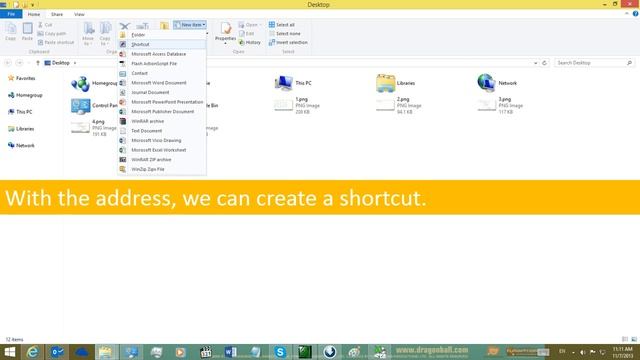Image resolution: width=640 pixels, height=360 pixels.
Task: Open Skype from the taskbar
Action: click(280, 352)
